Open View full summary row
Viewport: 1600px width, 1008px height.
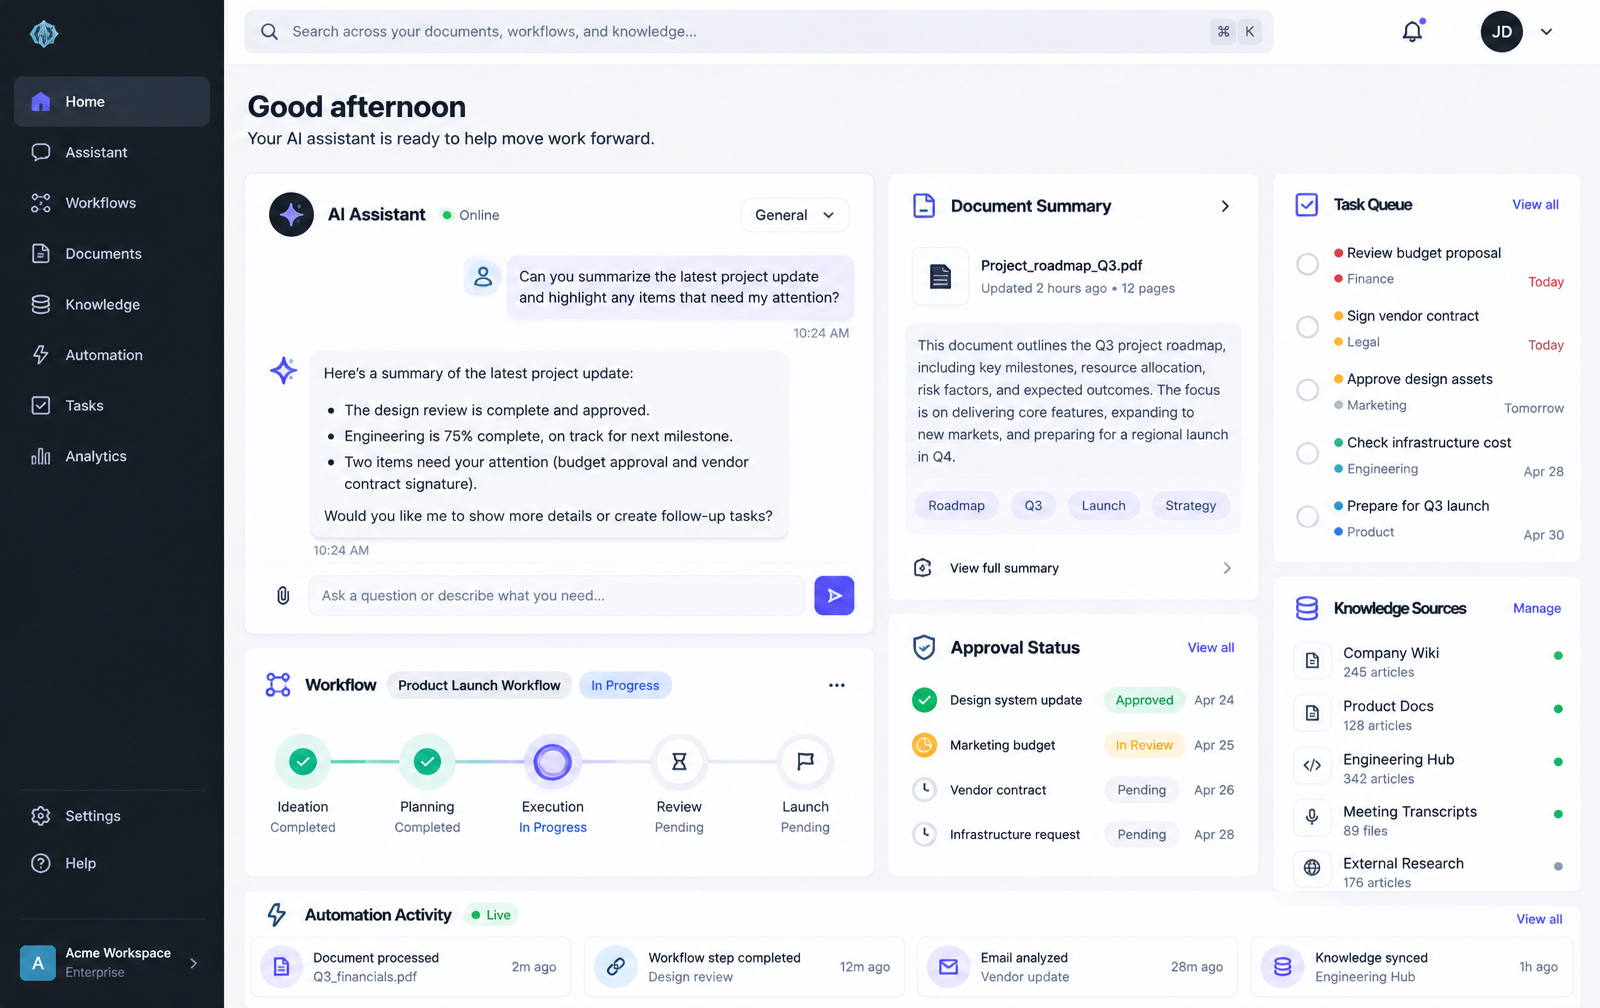[1073, 568]
